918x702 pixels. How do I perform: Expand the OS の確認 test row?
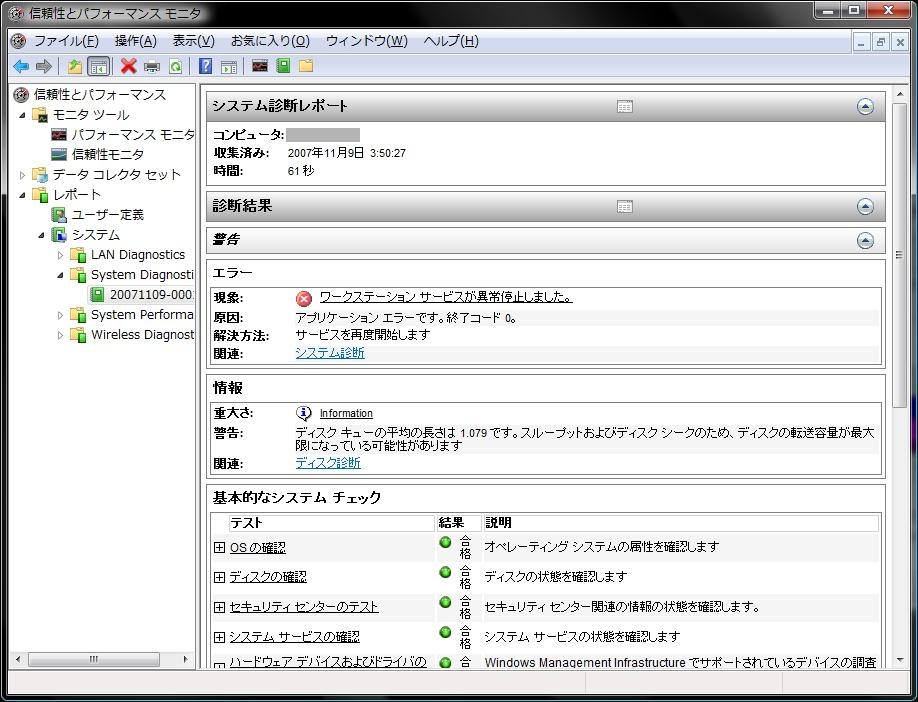[219, 547]
